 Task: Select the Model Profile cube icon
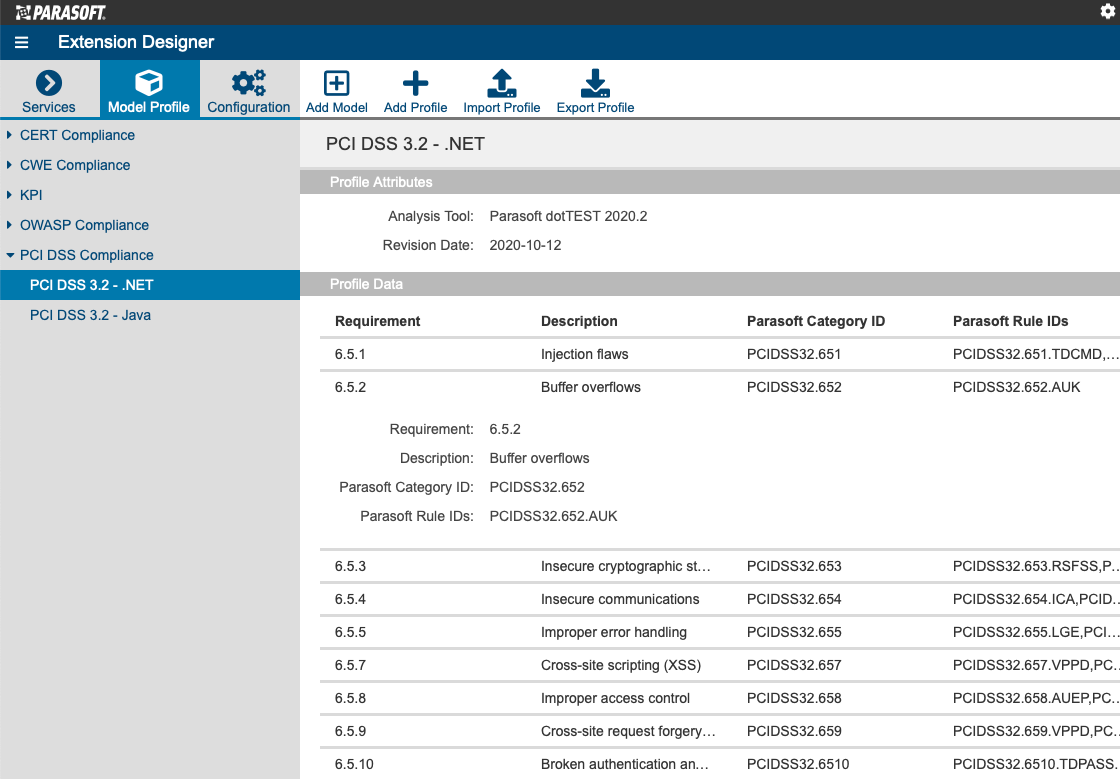pyautogui.click(x=149, y=83)
